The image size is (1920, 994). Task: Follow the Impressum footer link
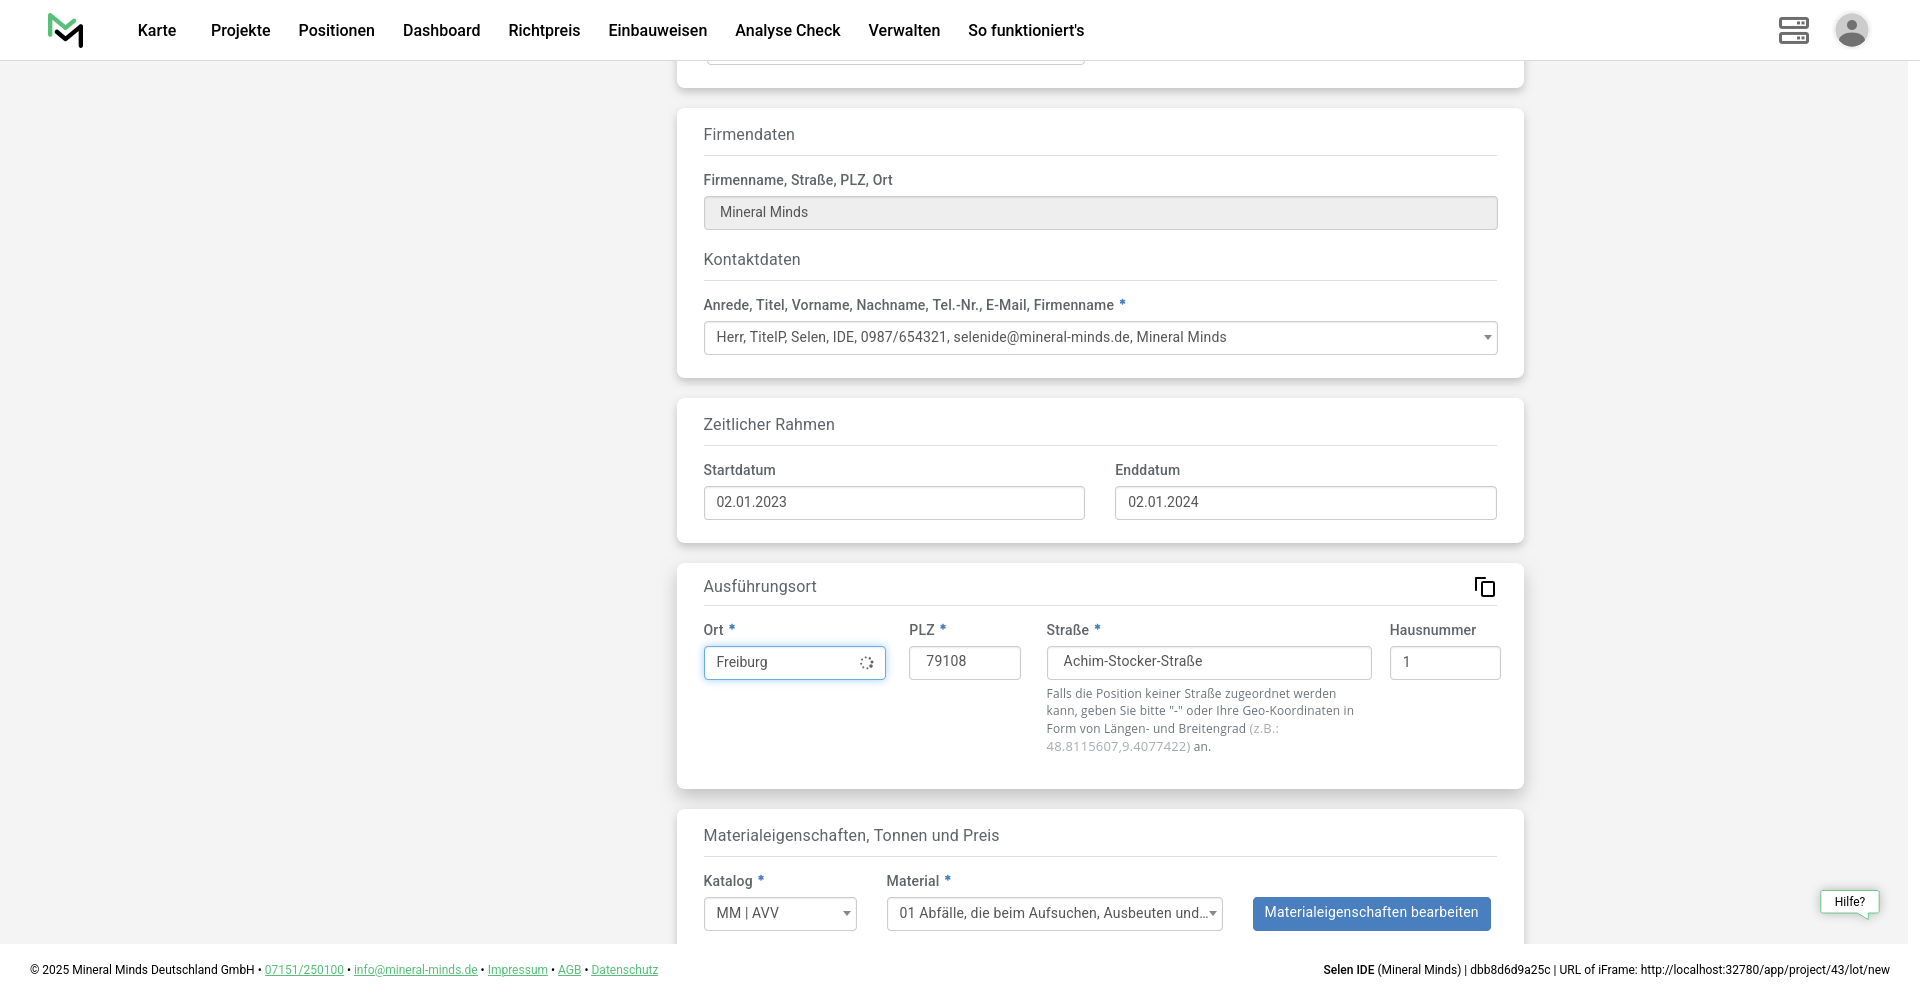pyautogui.click(x=517, y=970)
